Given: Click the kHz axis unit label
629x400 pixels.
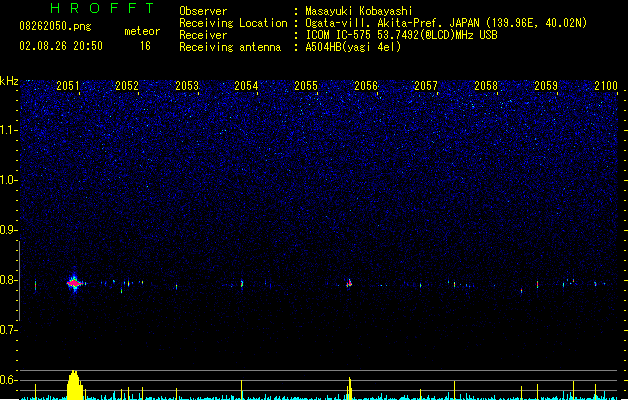Looking at the screenshot, I should click(x=9, y=81).
